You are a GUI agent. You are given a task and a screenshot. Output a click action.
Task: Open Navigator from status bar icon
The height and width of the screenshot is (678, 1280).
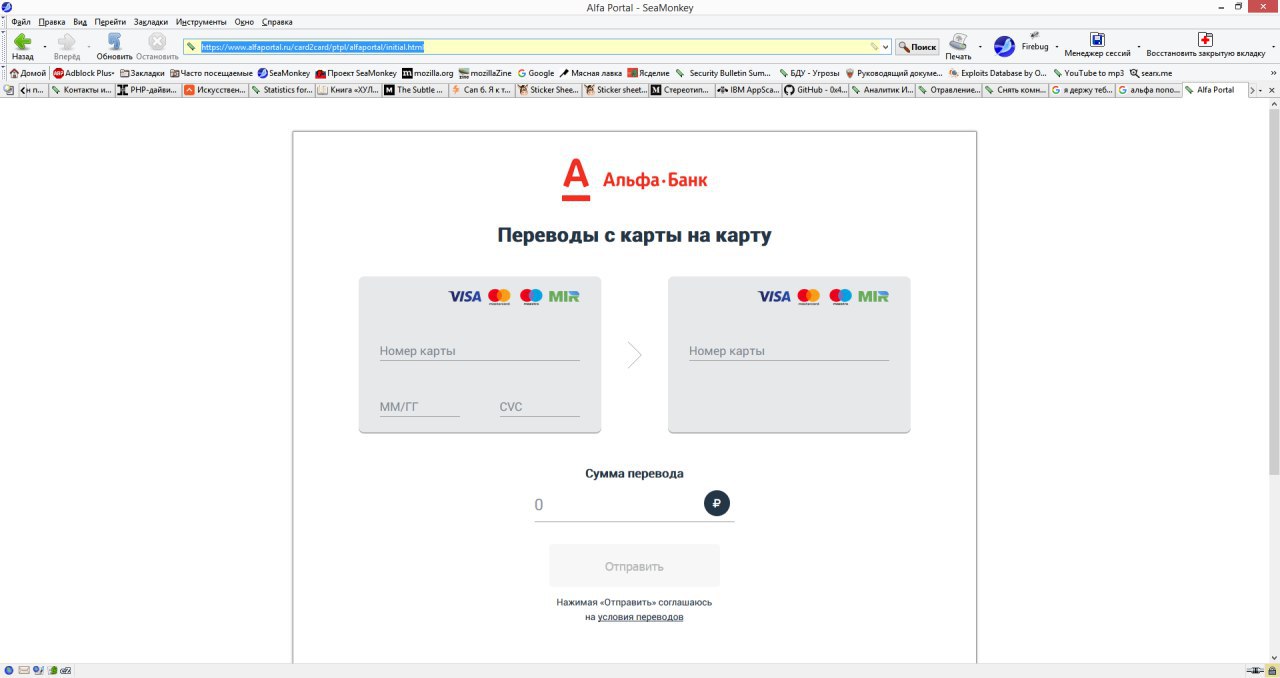coord(9,670)
